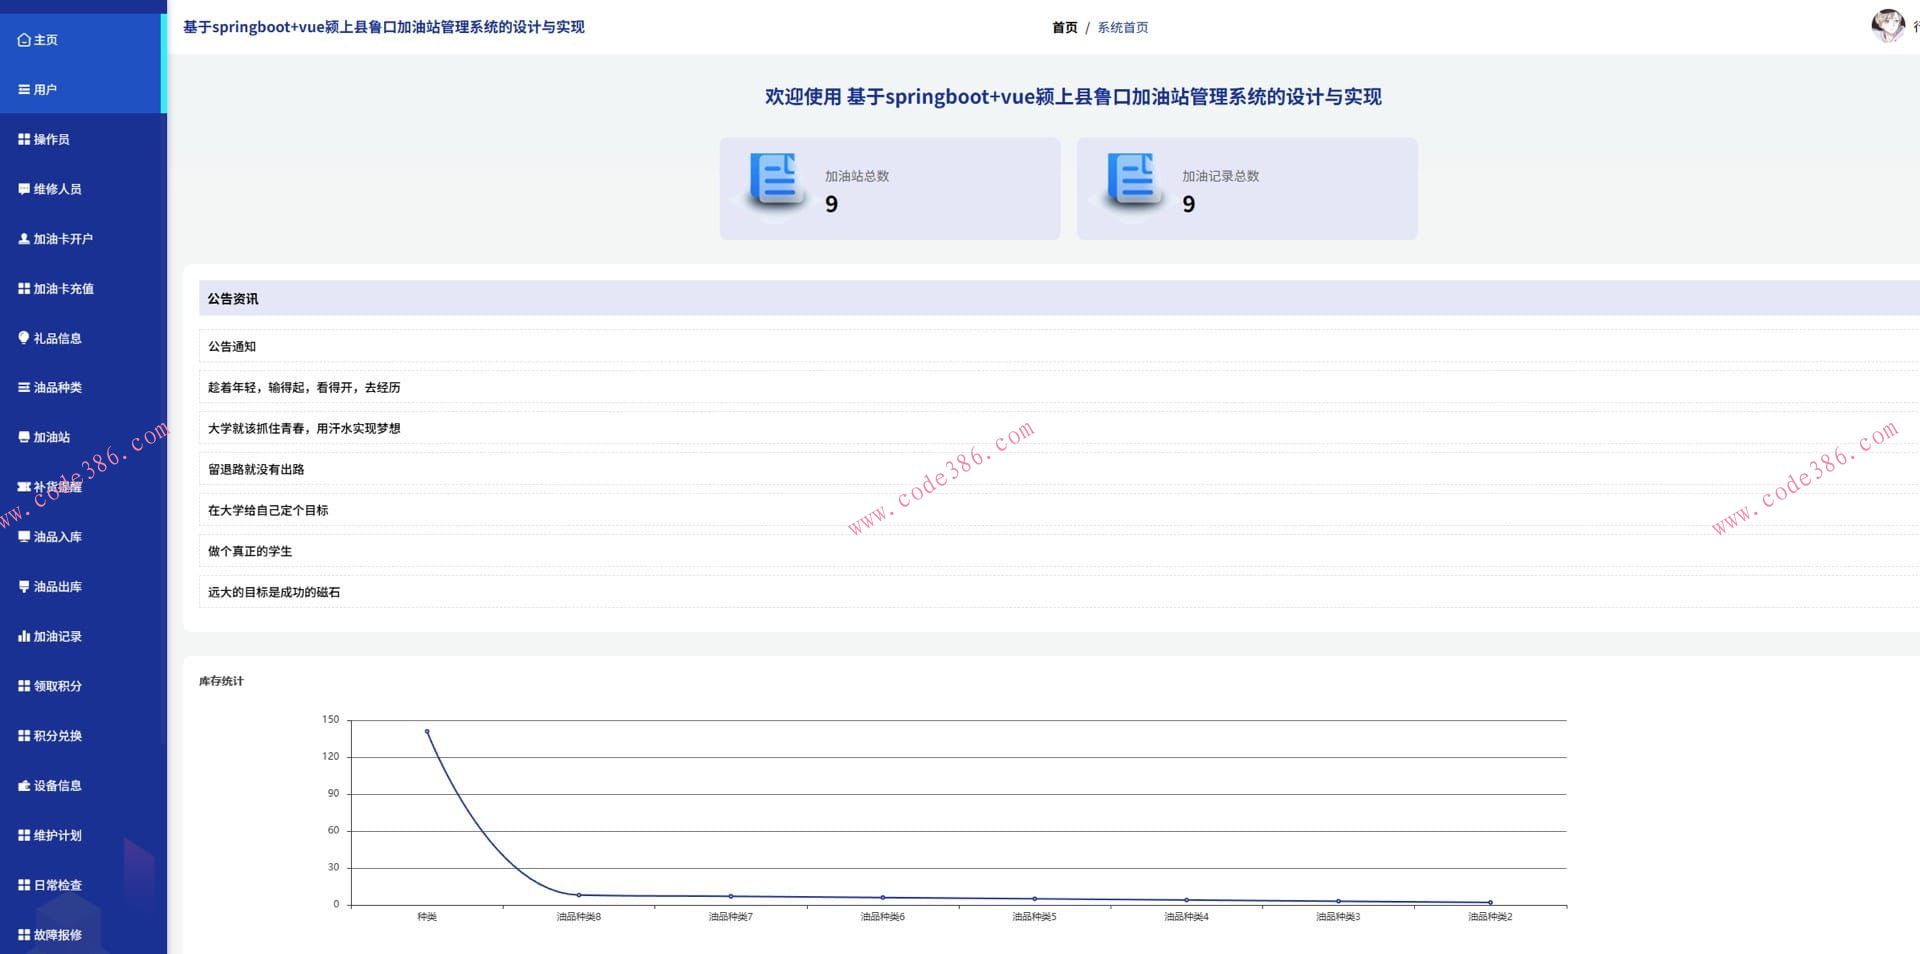Click the 加油卡充值 recharge icon
The height and width of the screenshot is (954, 1920).
pyautogui.click(x=24, y=288)
